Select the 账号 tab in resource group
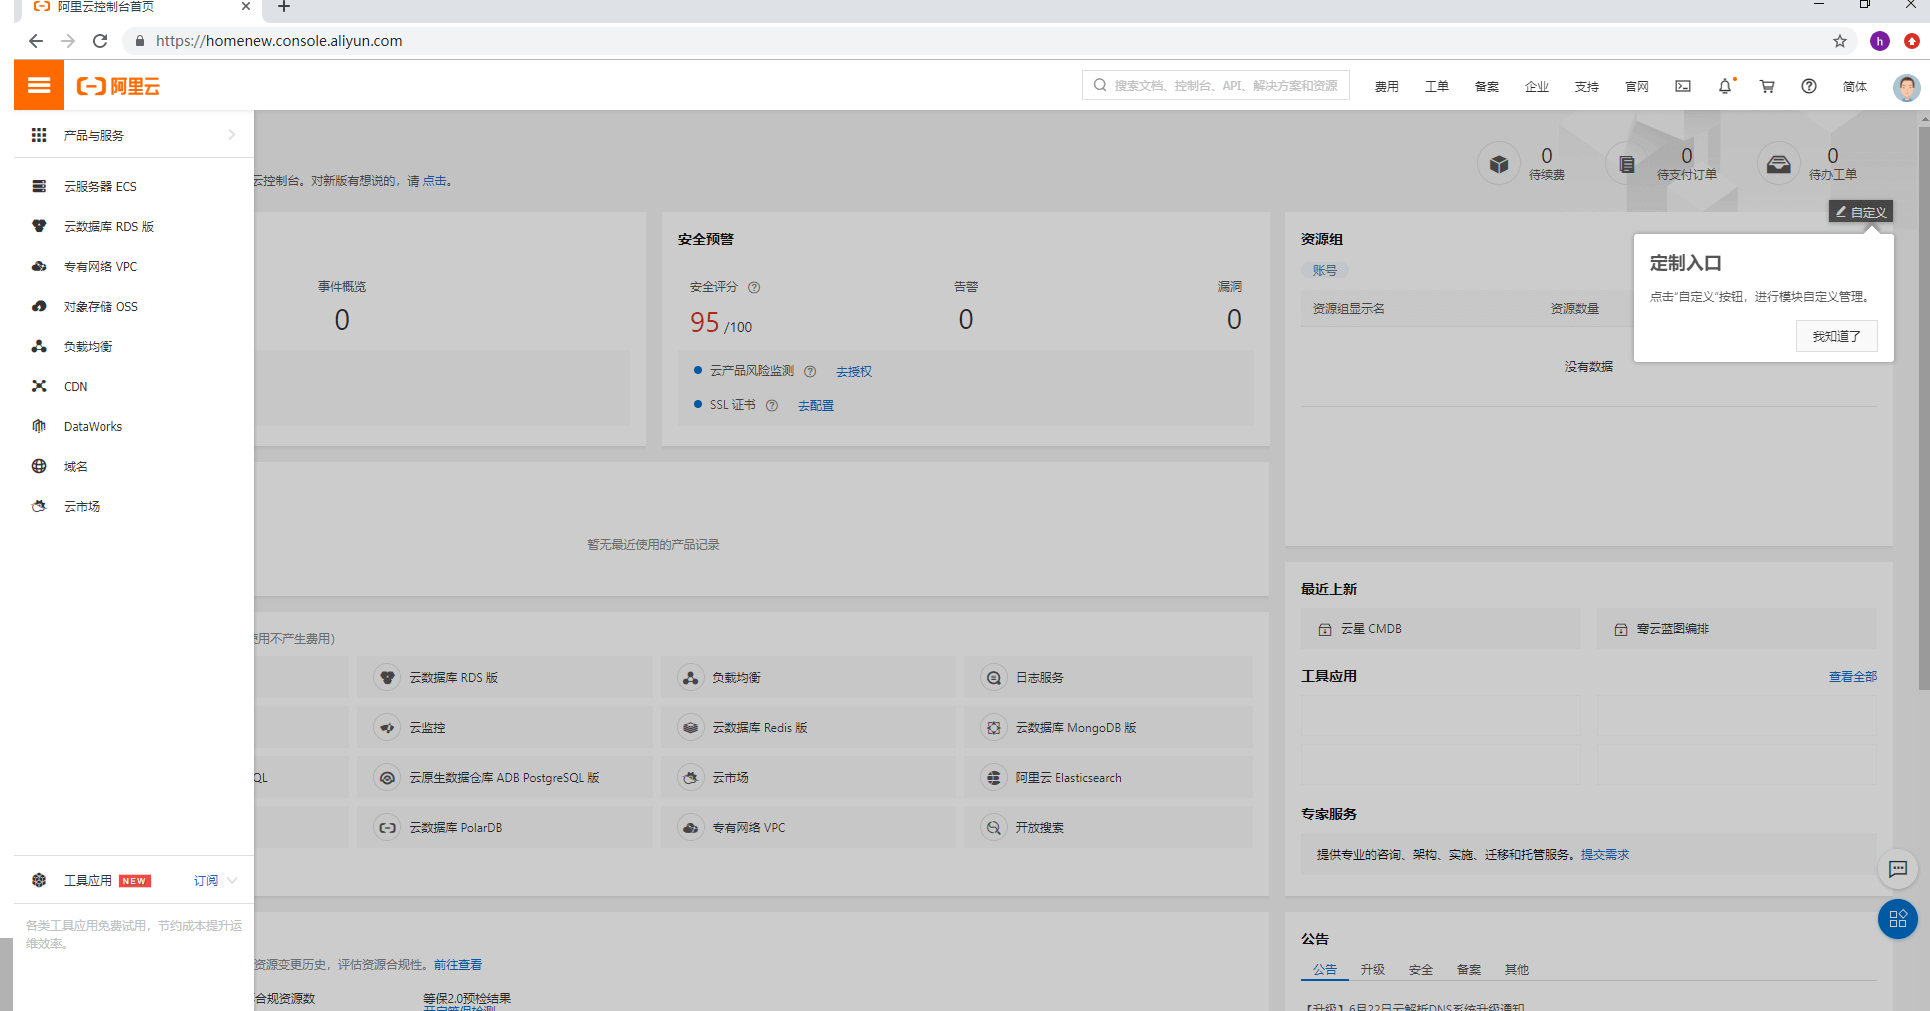Viewport: 1930px width, 1011px height. tap(1325, 270)
